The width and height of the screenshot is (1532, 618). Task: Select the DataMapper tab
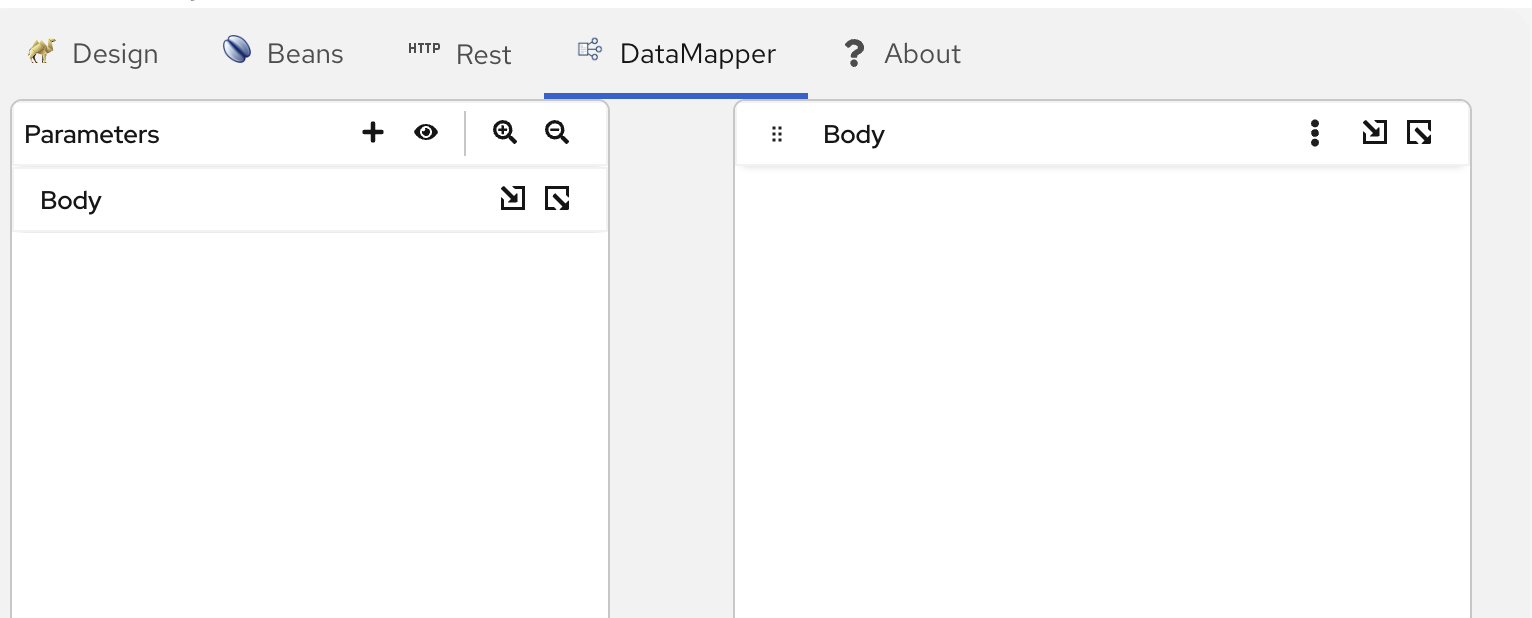tap(676, 53)
